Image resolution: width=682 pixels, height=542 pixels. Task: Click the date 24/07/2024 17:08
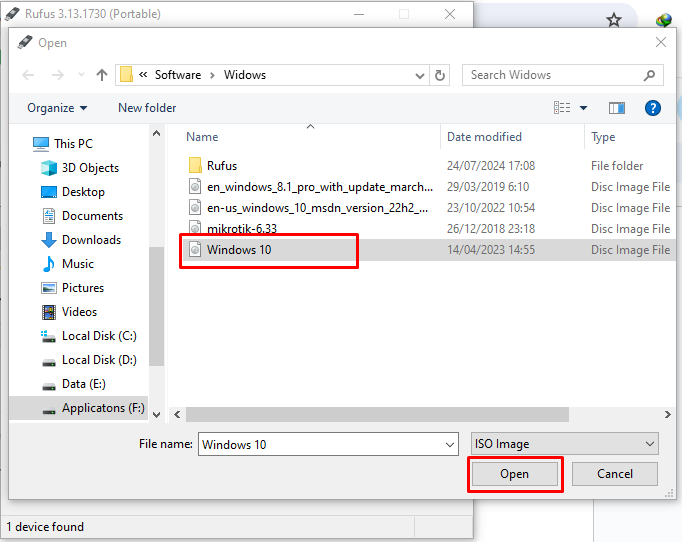click(x=491, y=166)
